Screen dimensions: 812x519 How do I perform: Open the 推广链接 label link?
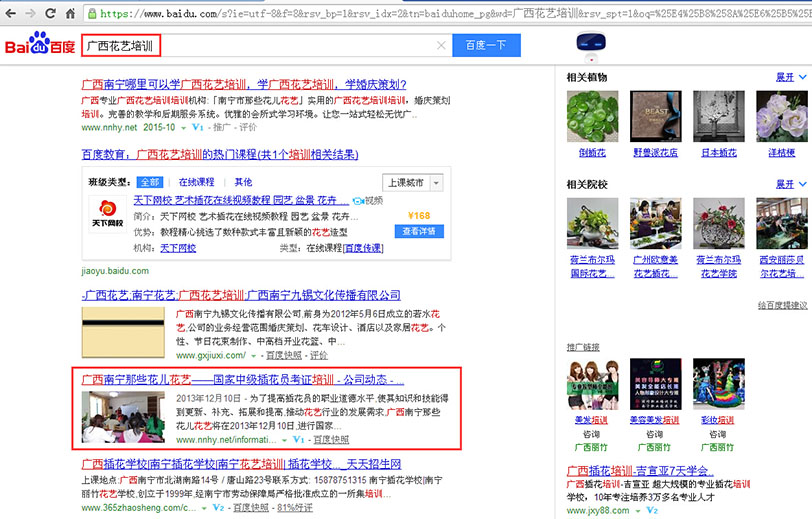[583, 347]
